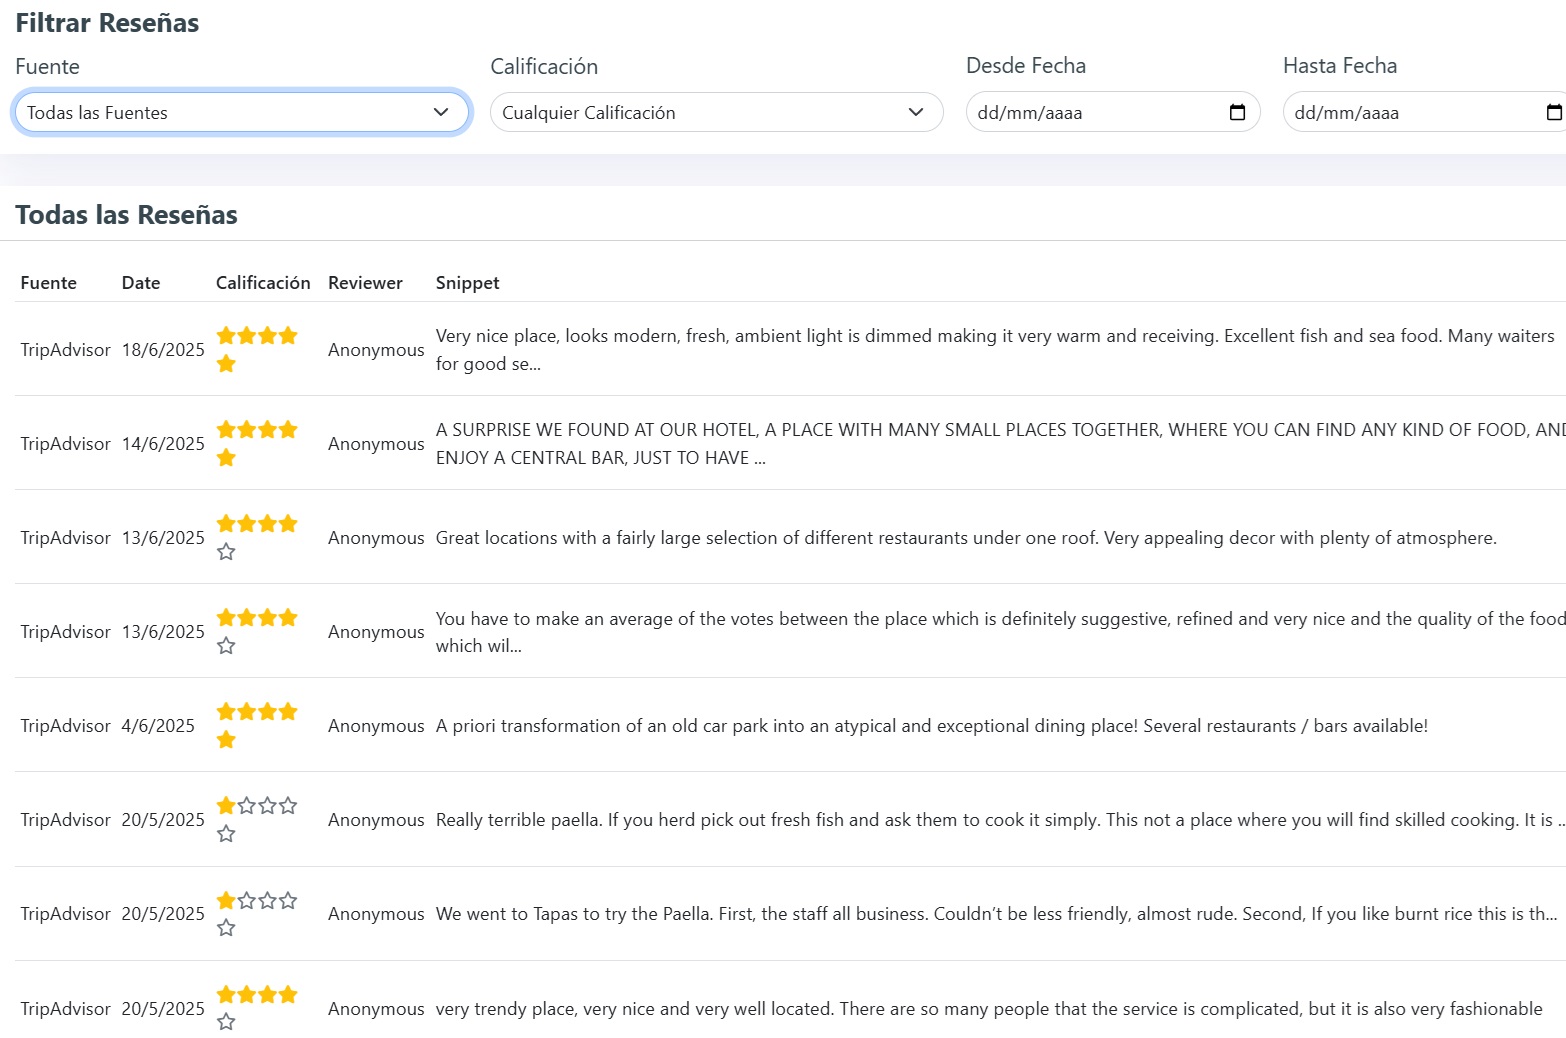
Task: Click the Hasta Fecha date input field
Action: click(x=1424, y=112)
